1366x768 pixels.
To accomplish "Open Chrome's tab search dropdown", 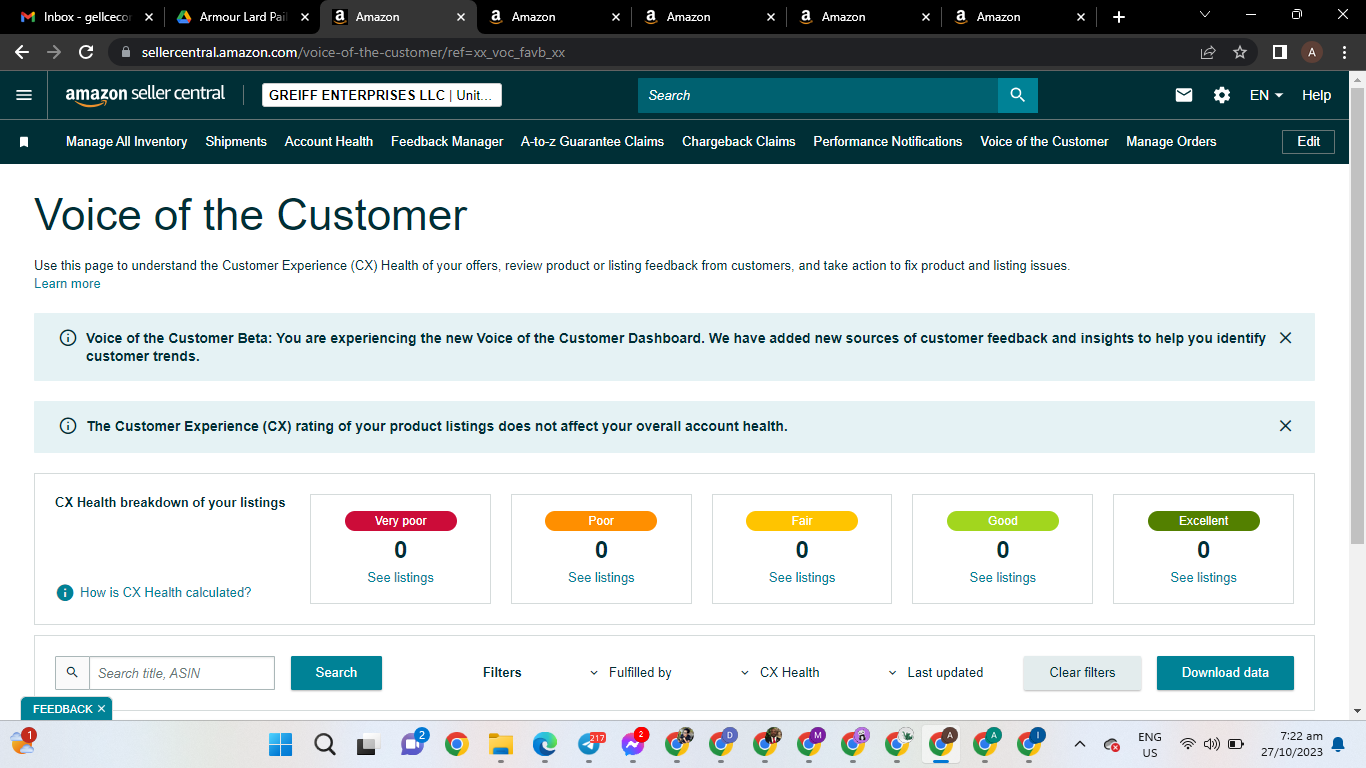I will [x=1205, y=15].
